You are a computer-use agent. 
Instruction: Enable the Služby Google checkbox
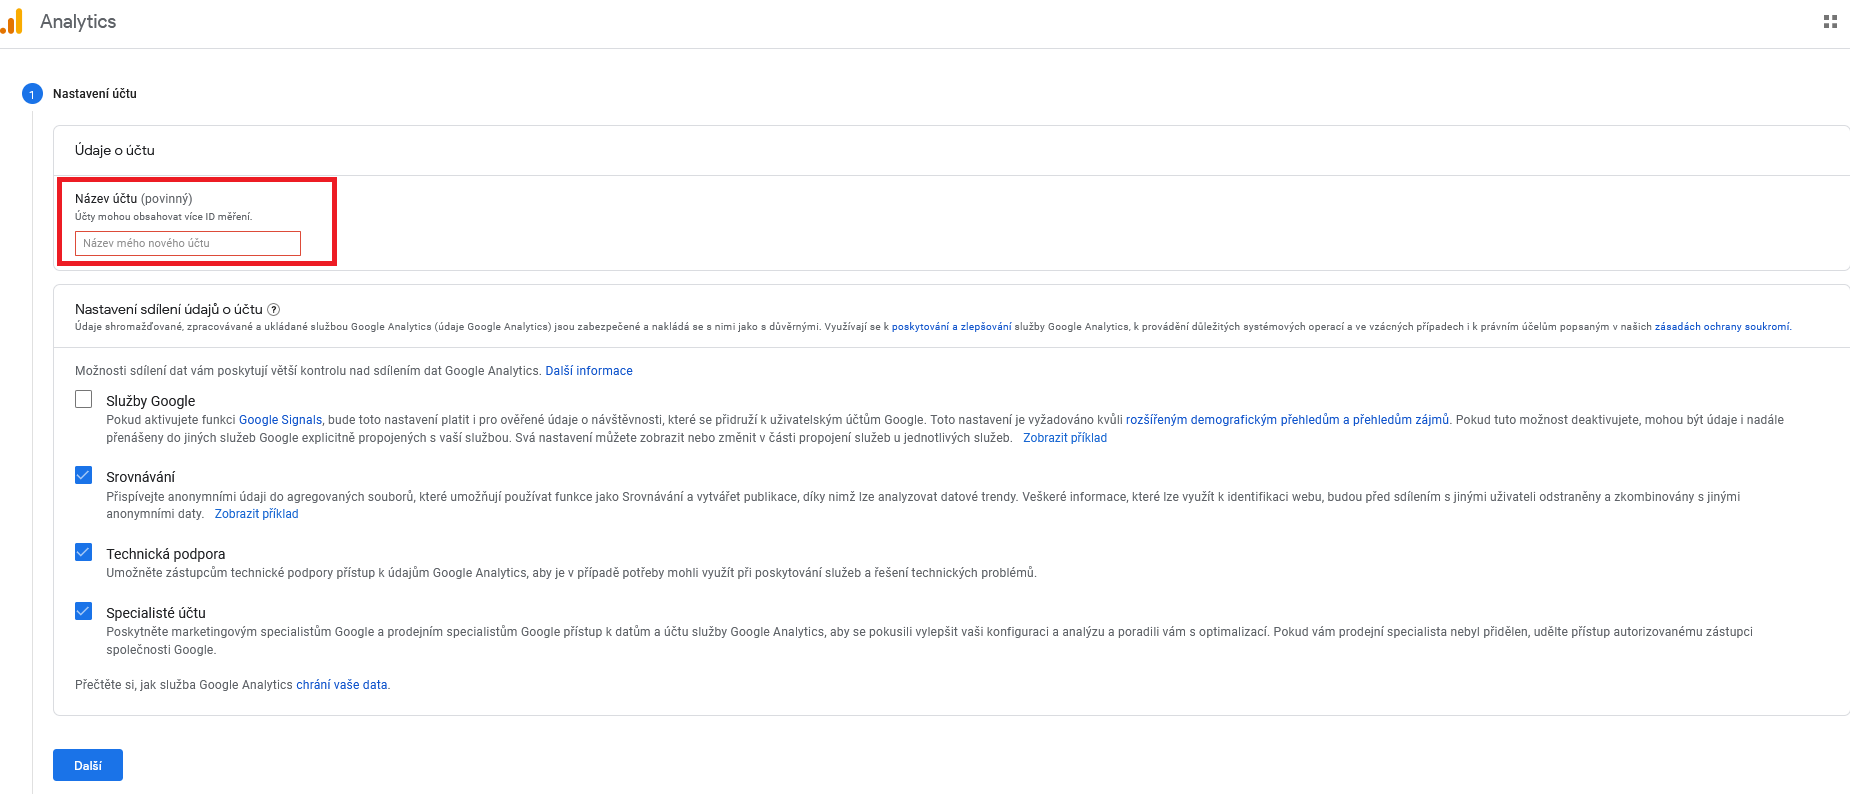(x=84, y=399)
